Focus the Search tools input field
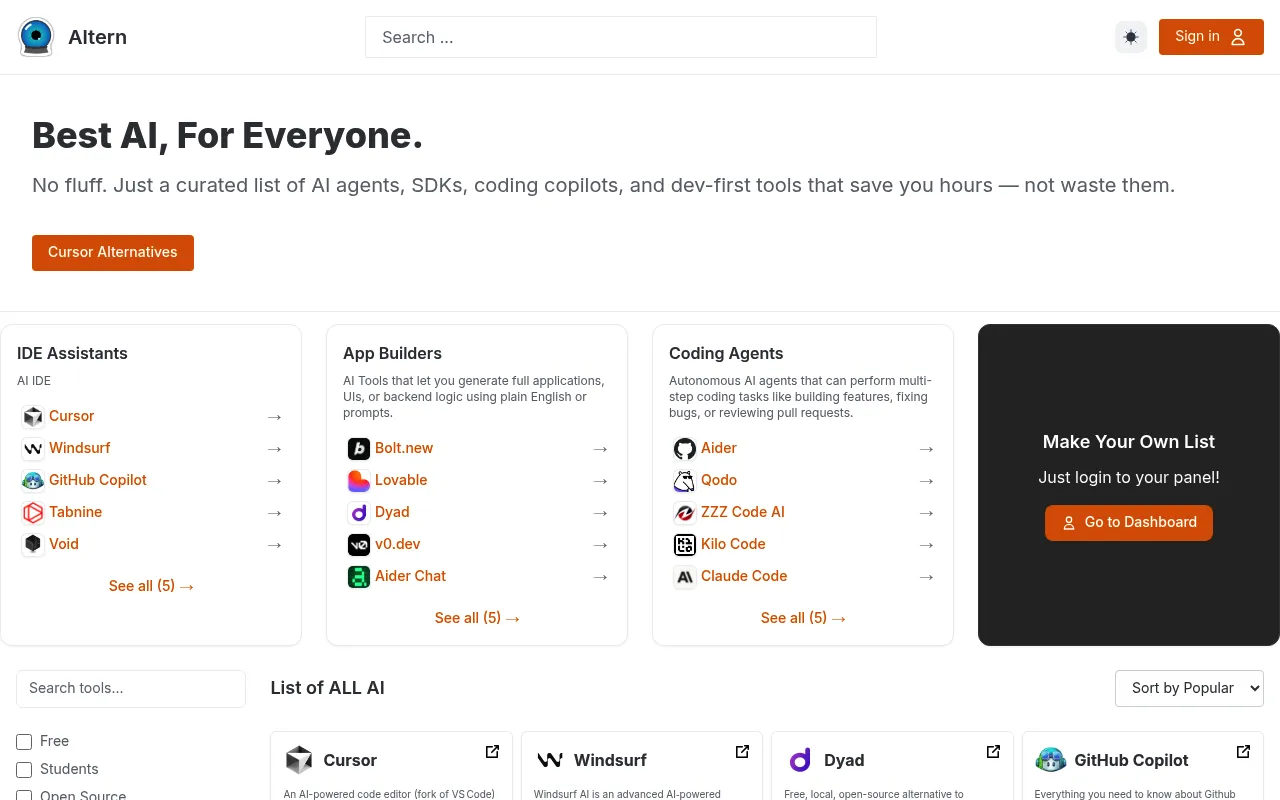 tap(131, 688)
